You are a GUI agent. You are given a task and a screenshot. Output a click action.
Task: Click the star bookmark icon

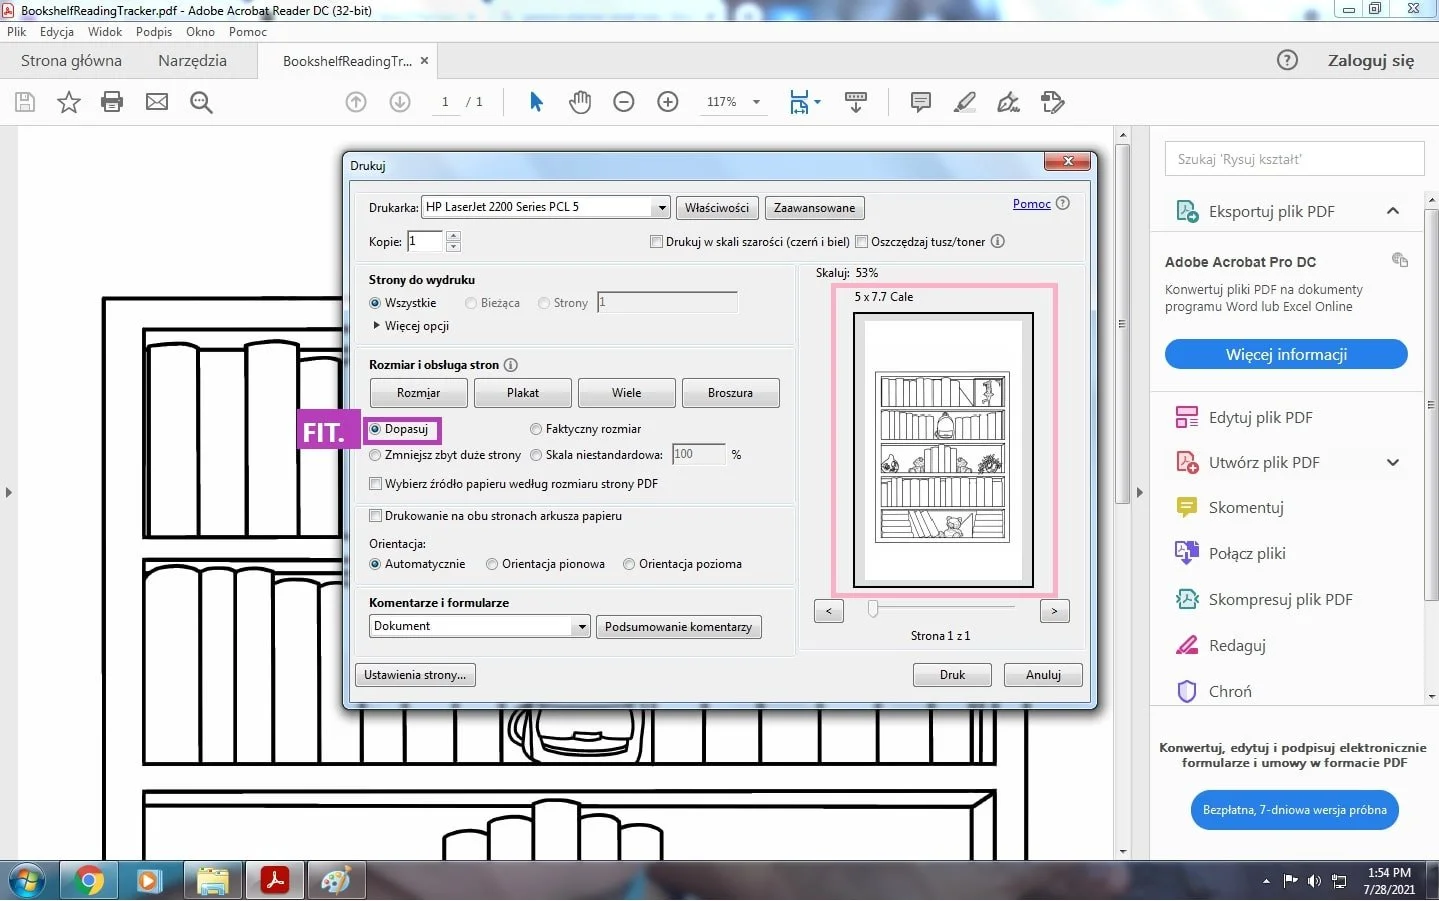coord(68,102)
